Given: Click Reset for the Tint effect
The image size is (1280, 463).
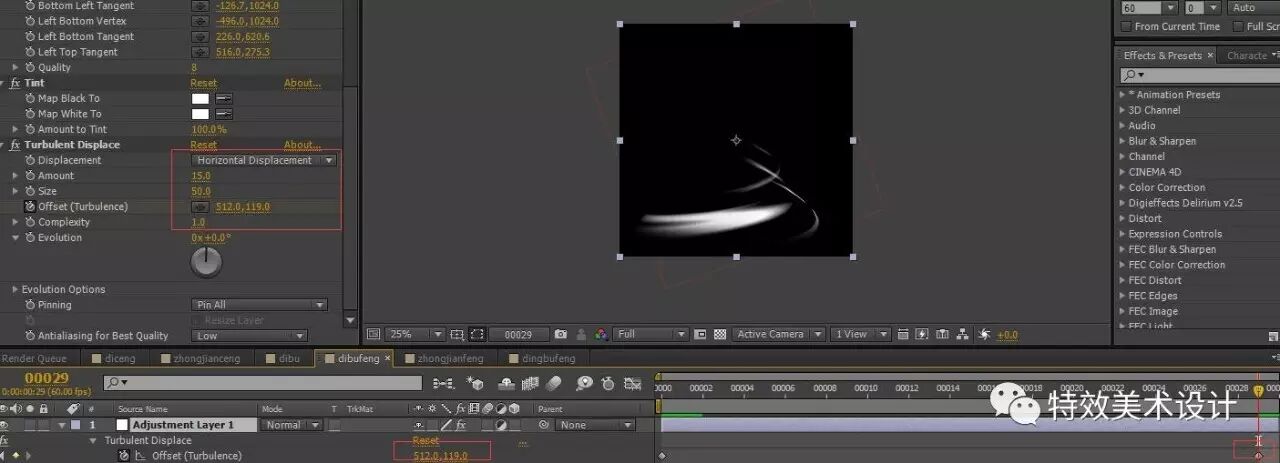Looking at the screenshot, I should (x=204, y=83).
